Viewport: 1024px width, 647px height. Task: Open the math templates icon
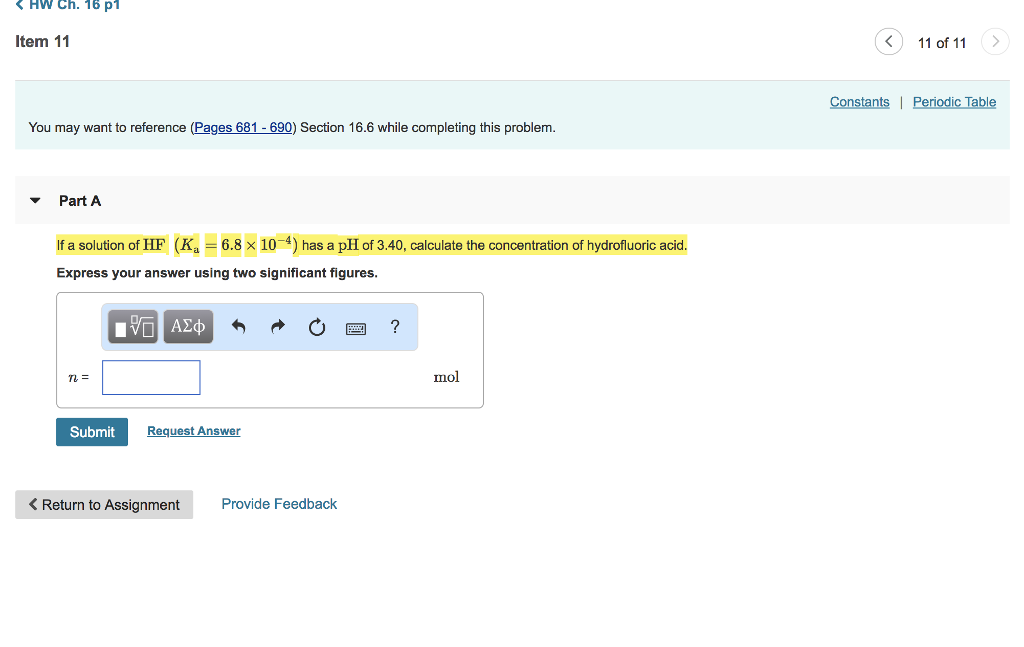[131, 326]
